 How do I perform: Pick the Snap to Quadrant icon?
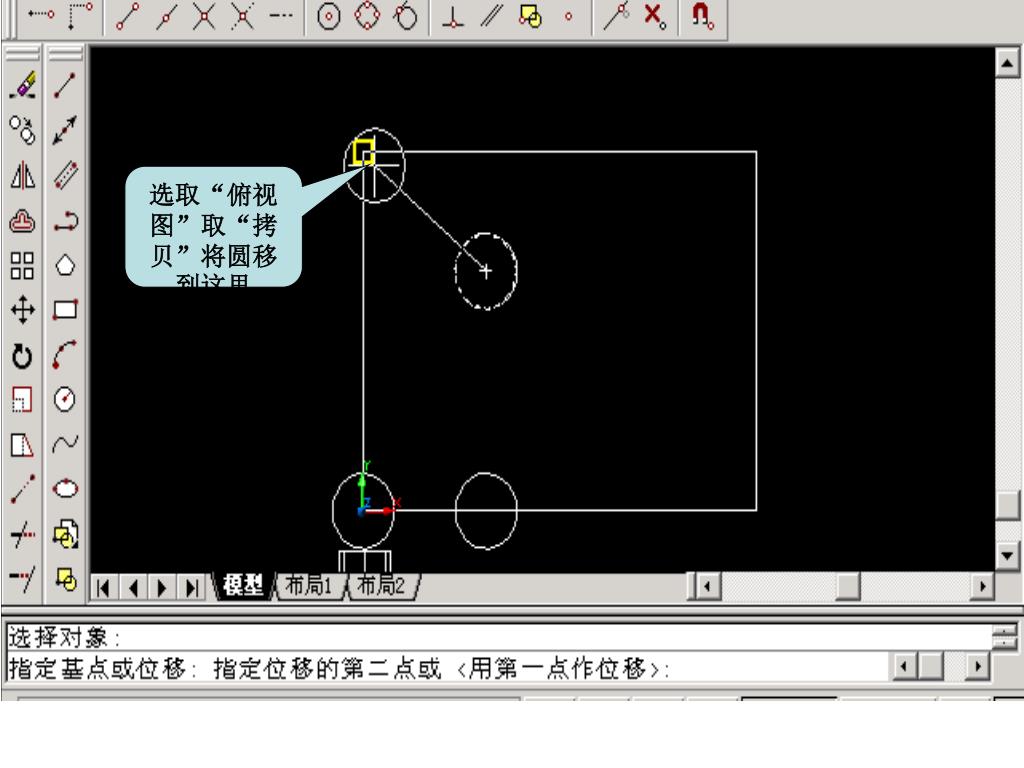367,16
